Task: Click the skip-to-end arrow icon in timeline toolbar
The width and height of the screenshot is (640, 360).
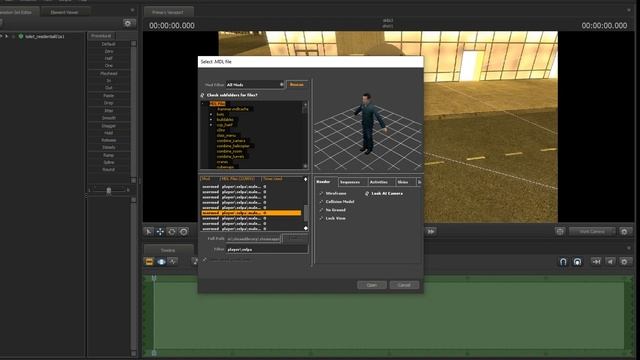Action: click(596, 262)
